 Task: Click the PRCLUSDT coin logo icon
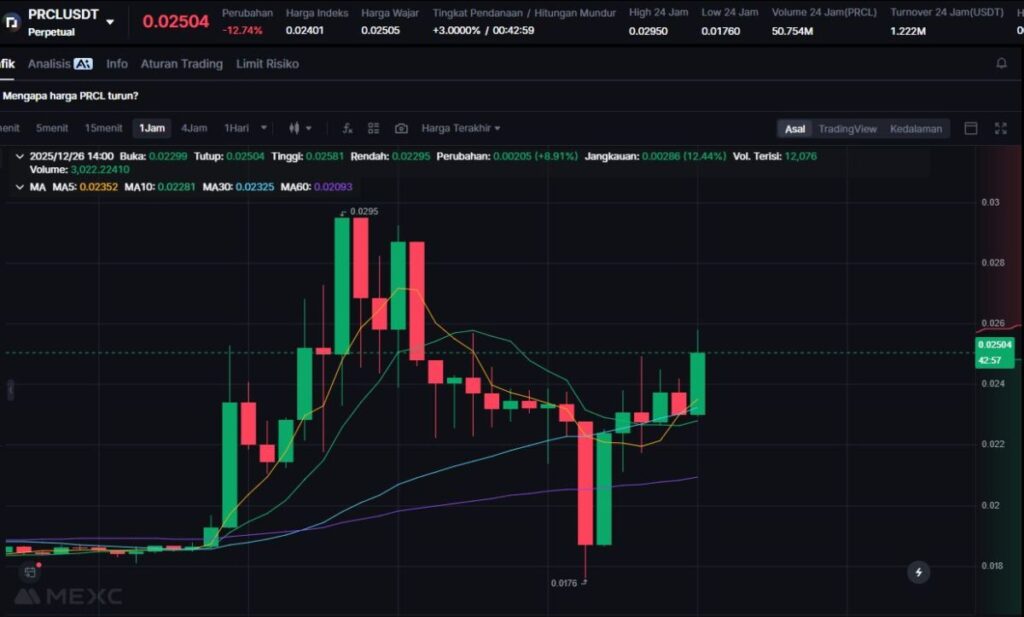click(13, 20)
